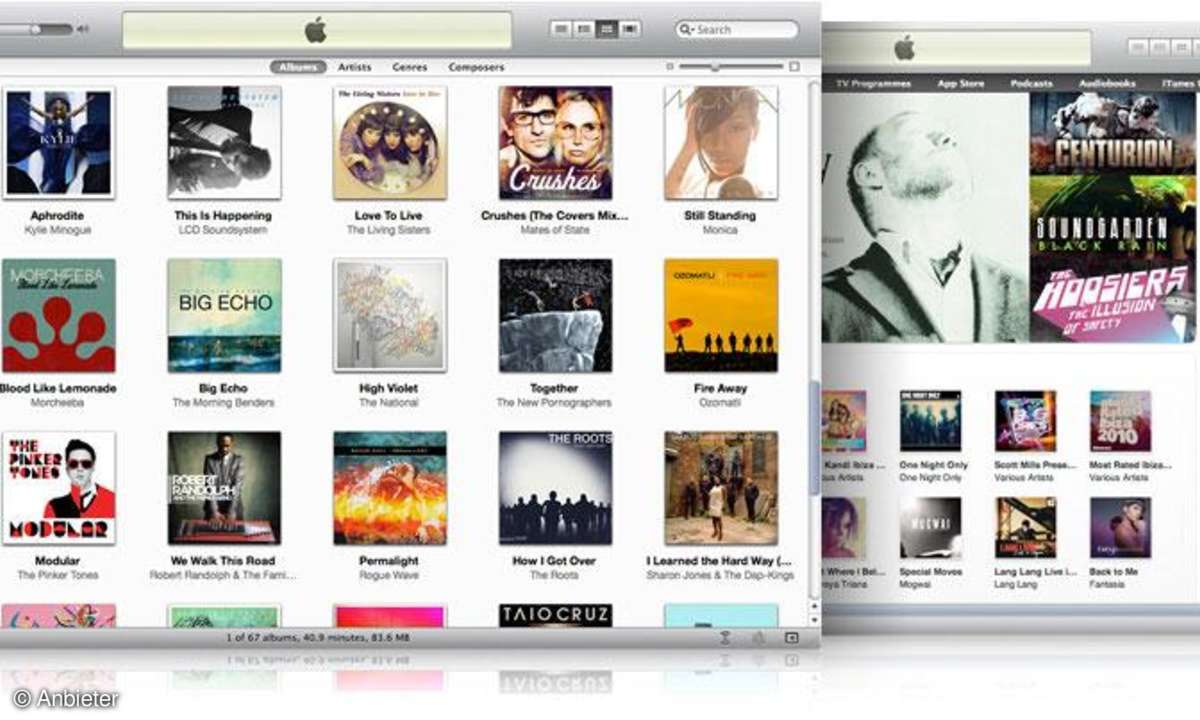Select the Fire Away album cover

point(721,315)
